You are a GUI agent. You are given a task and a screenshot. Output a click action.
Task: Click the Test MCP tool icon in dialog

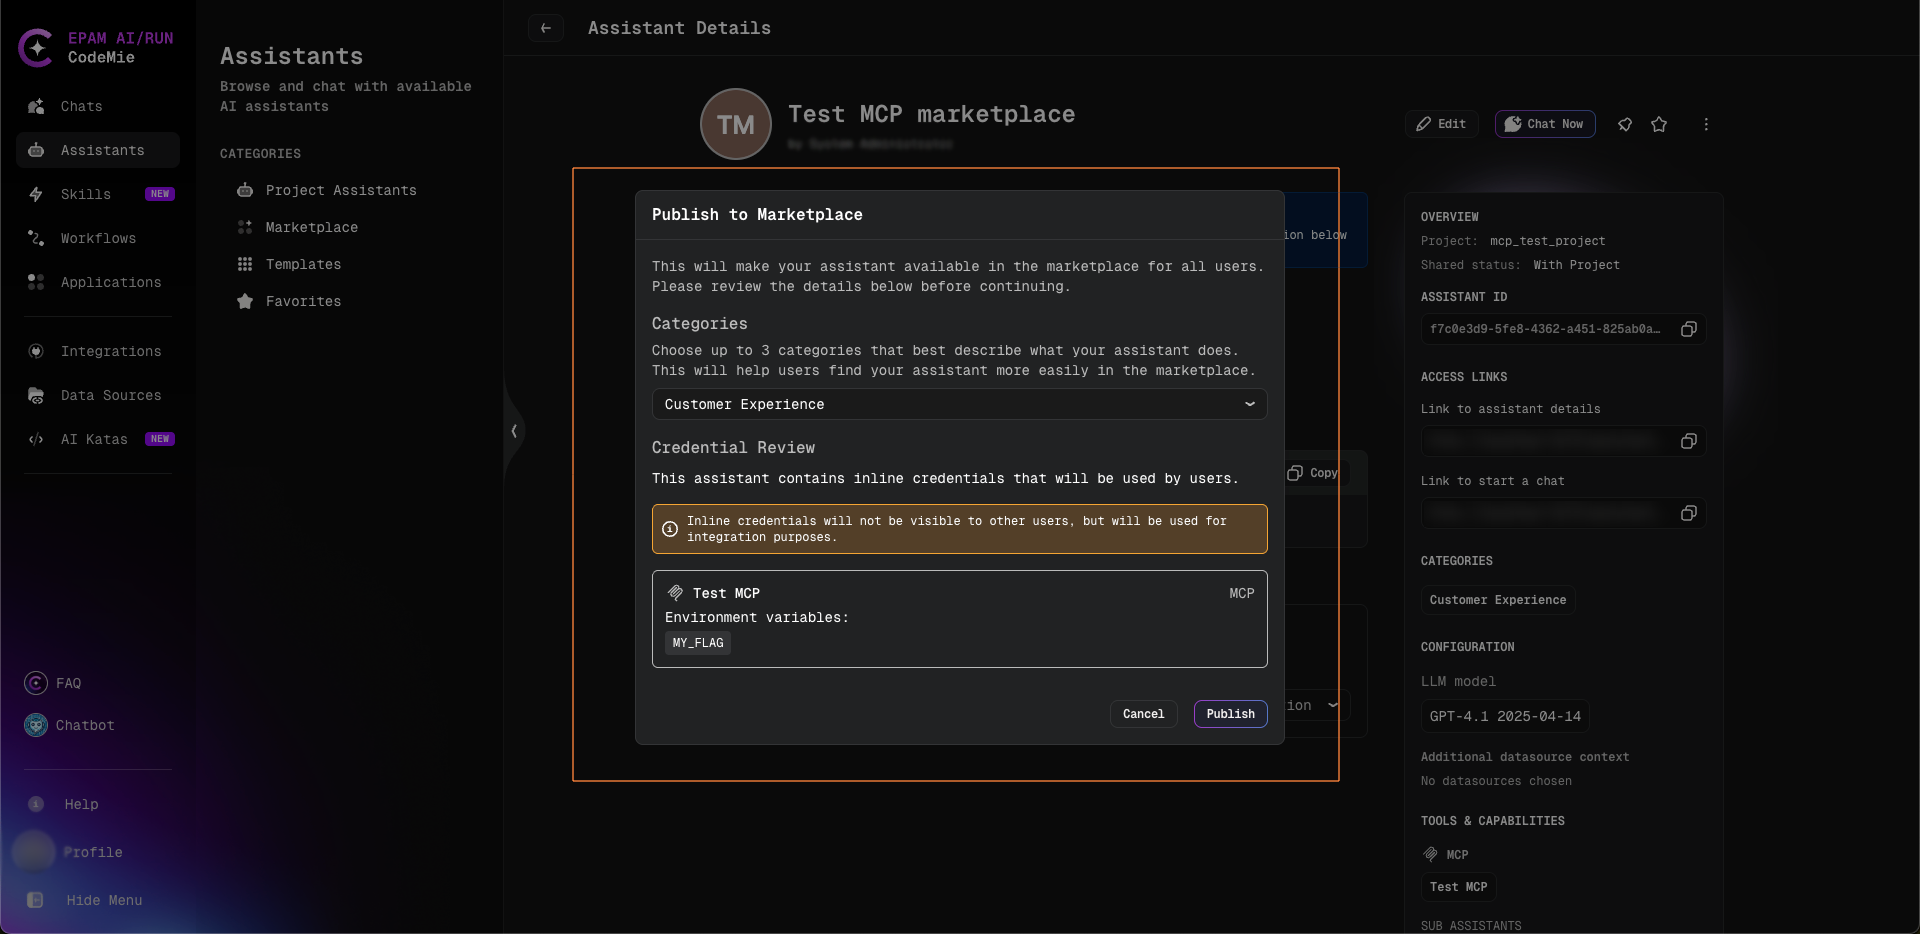(x=676, y=593)
